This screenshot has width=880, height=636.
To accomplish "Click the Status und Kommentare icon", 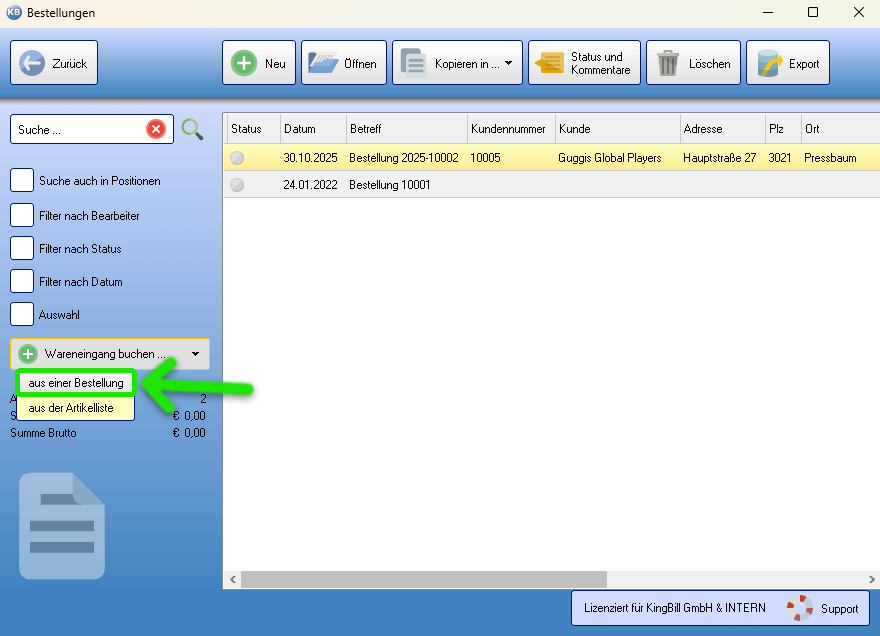I will pos(549,63).
